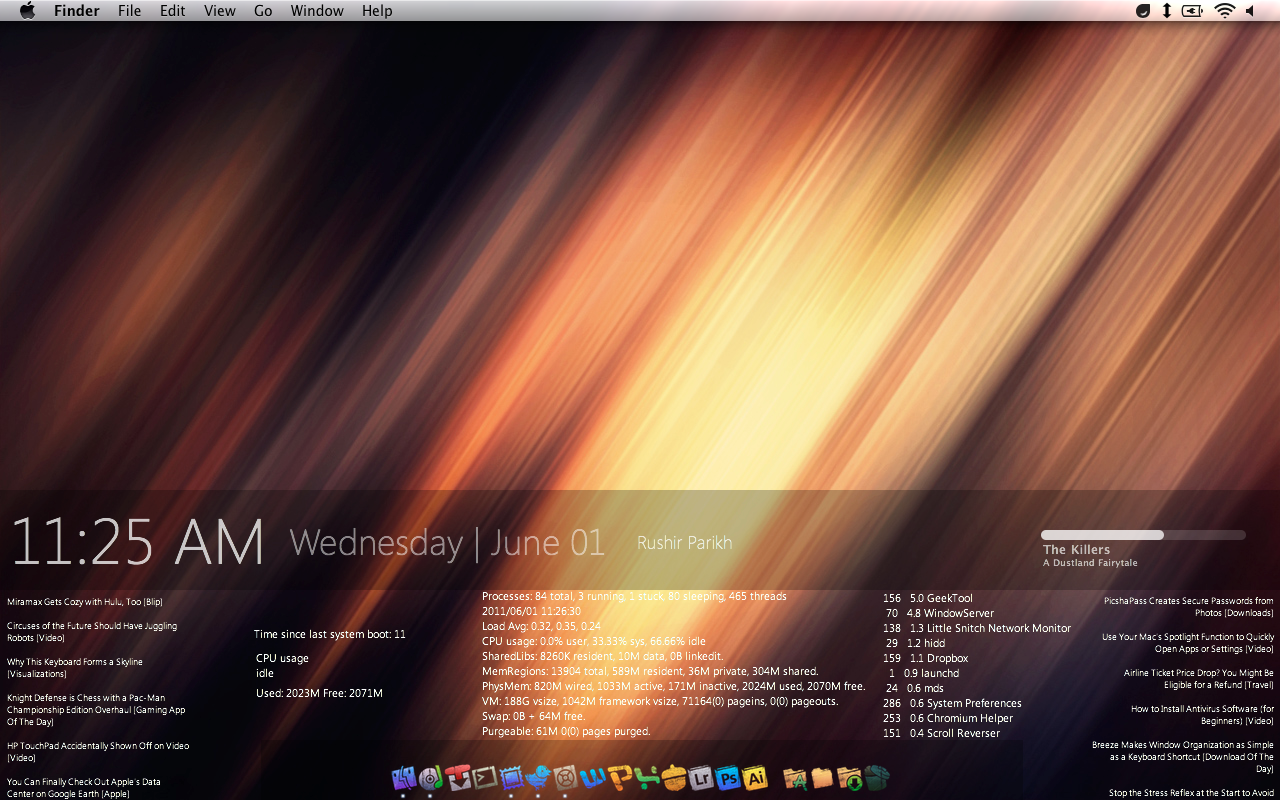This screenshot has width=1280, height=800.
Task: Click headline Miramax Gets Cozy with Hulu, Too
Action: point(85,602)
